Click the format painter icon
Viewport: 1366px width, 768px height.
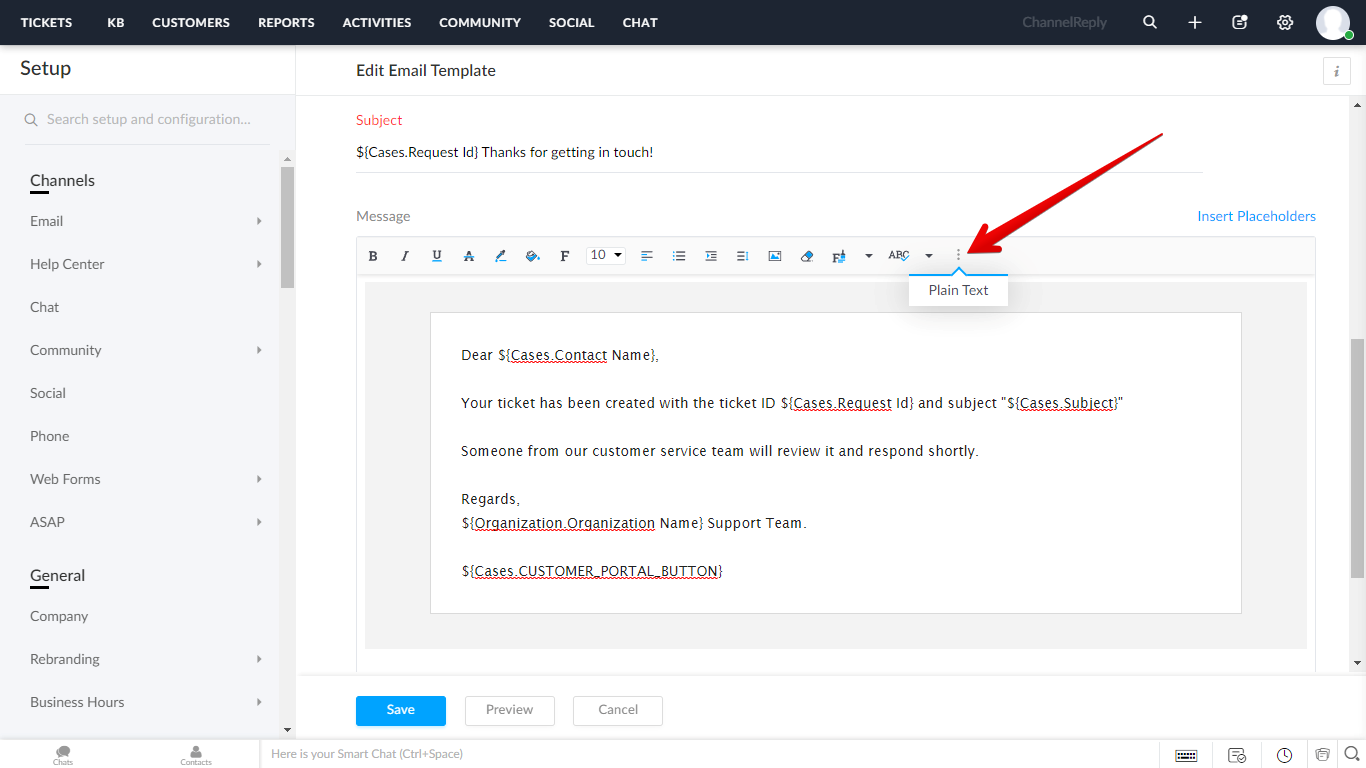point(839,256)
